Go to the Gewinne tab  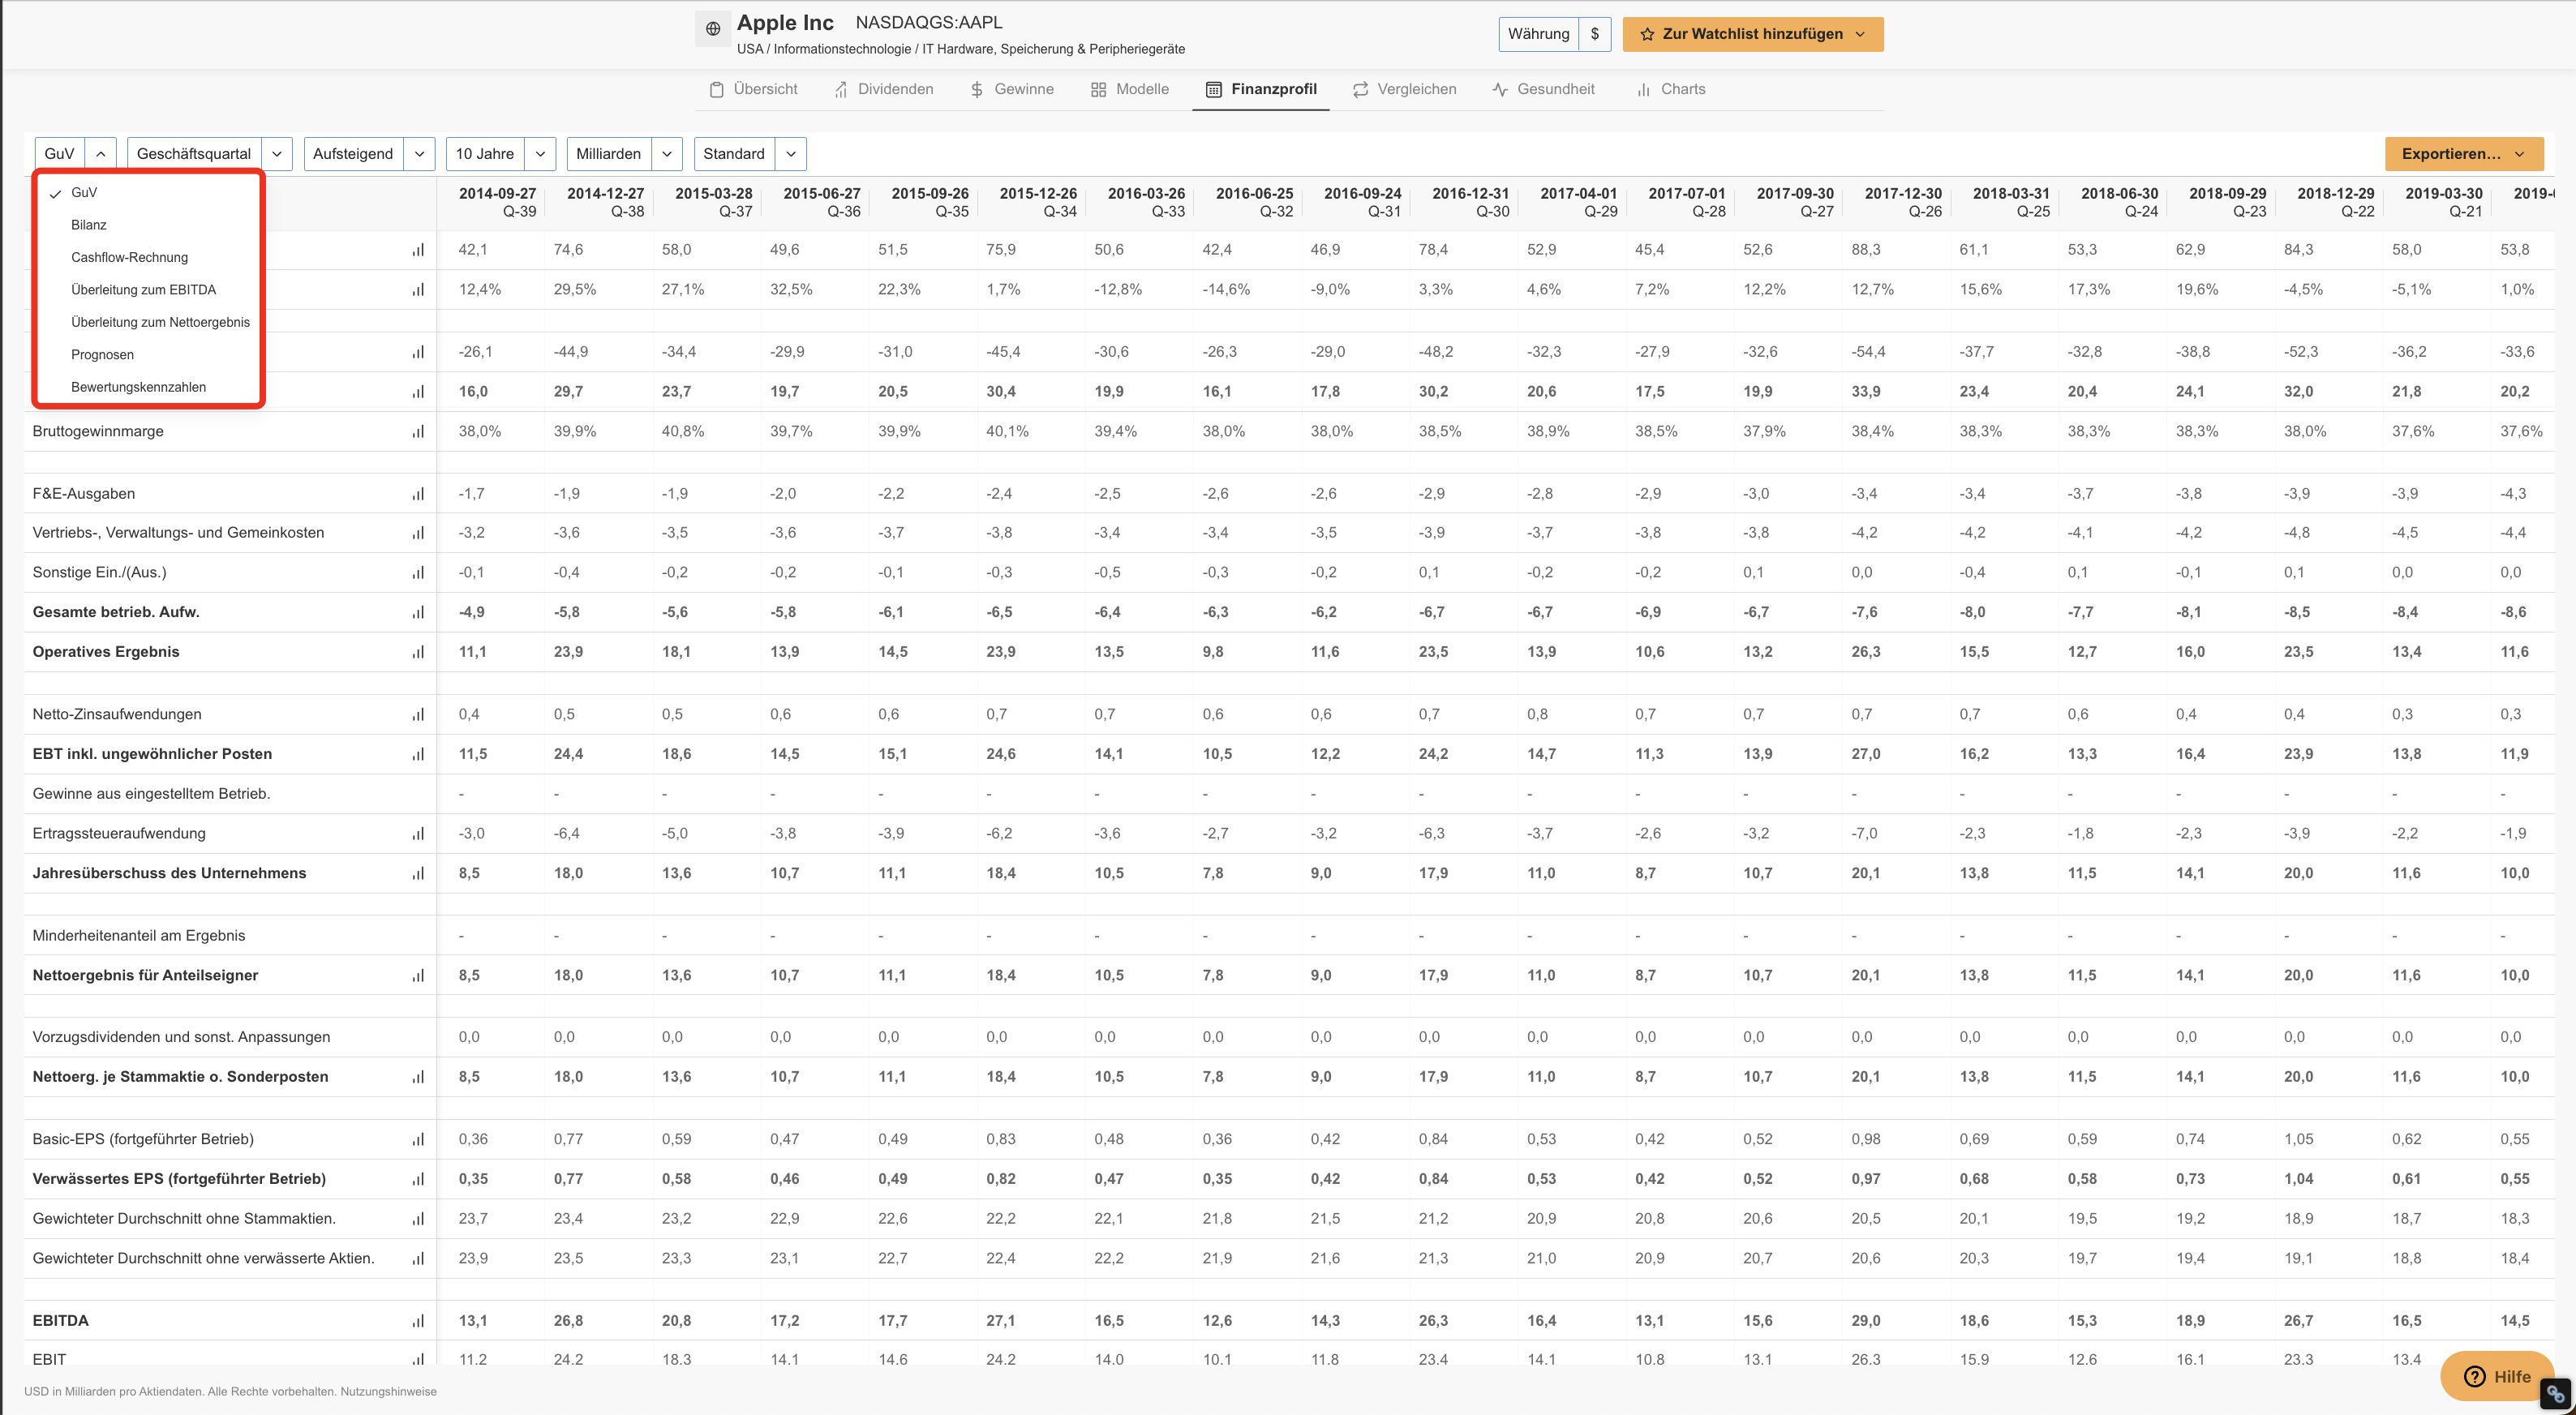[1011, 89]
